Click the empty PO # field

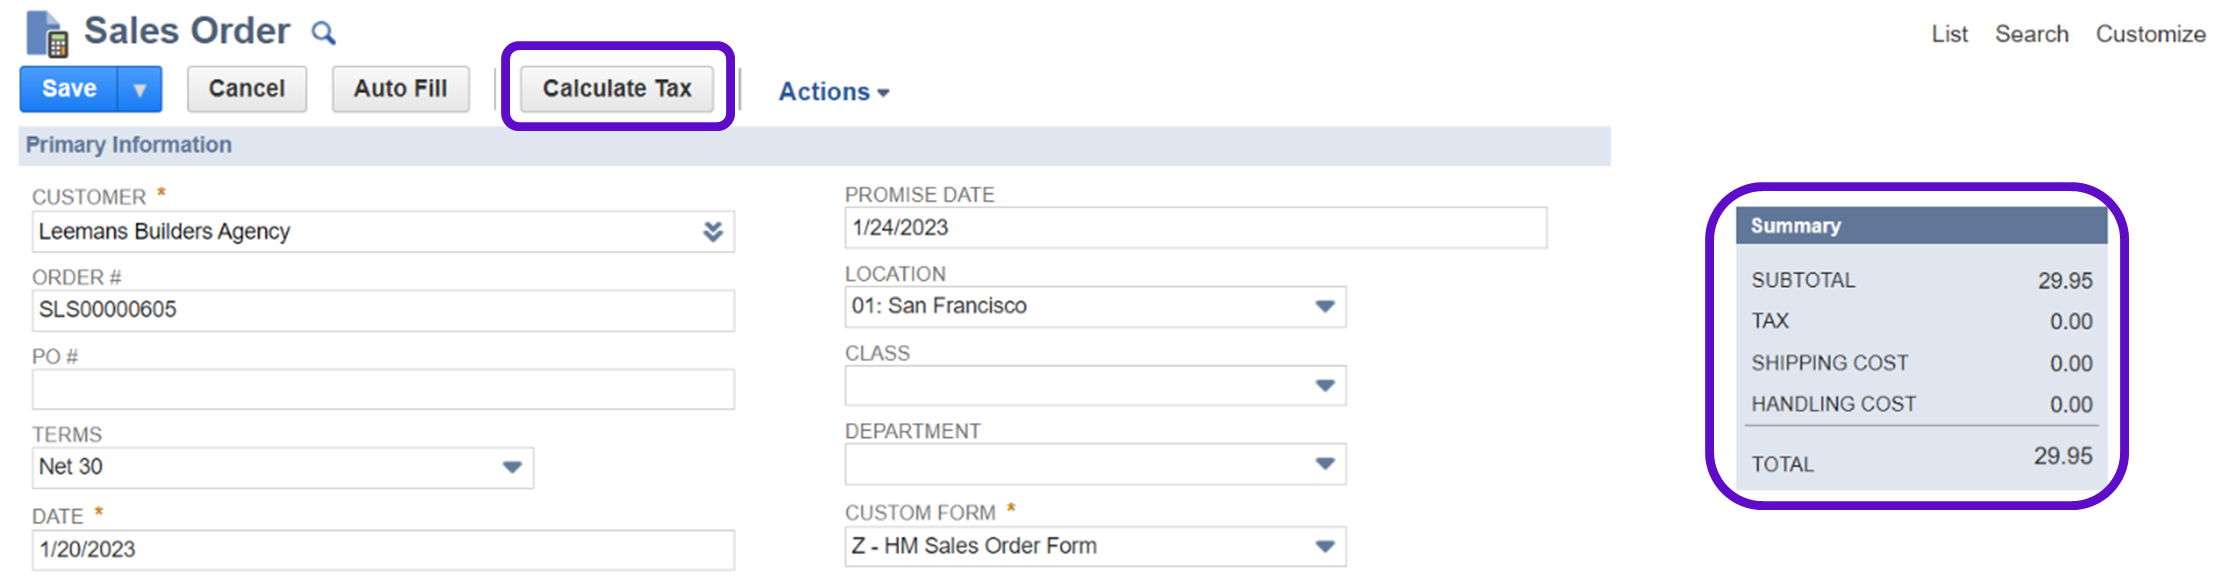click(x=383, y=389)
